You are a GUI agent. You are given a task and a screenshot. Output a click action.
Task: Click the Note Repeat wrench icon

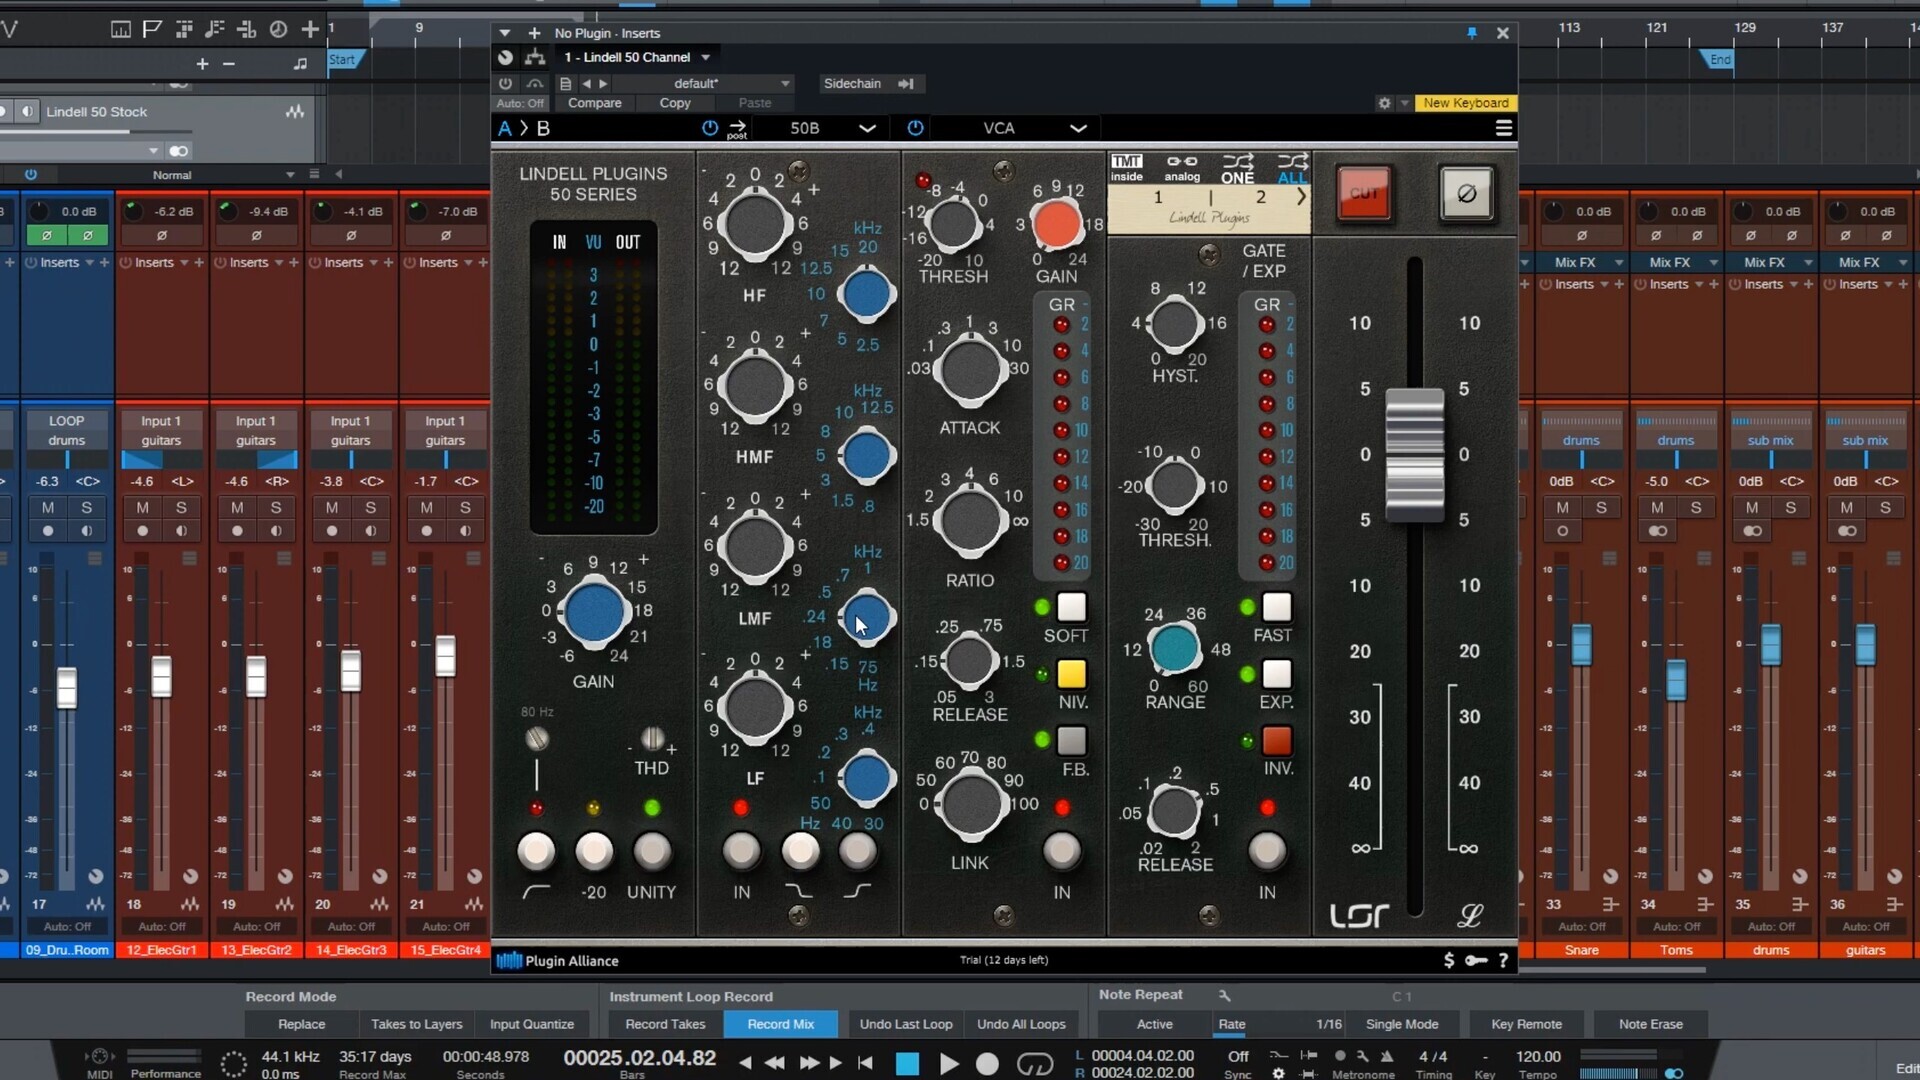point(1224,995)
